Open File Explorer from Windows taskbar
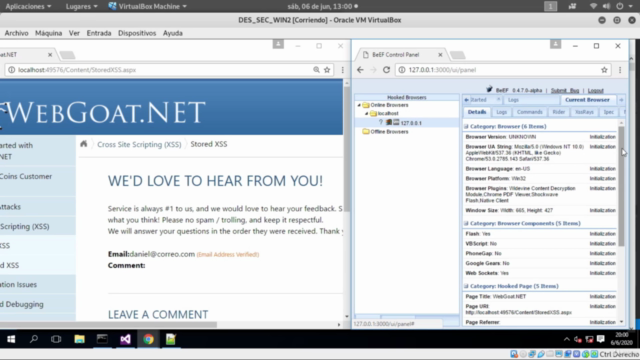The image size is (640, 360). click(x=79, y=339)
